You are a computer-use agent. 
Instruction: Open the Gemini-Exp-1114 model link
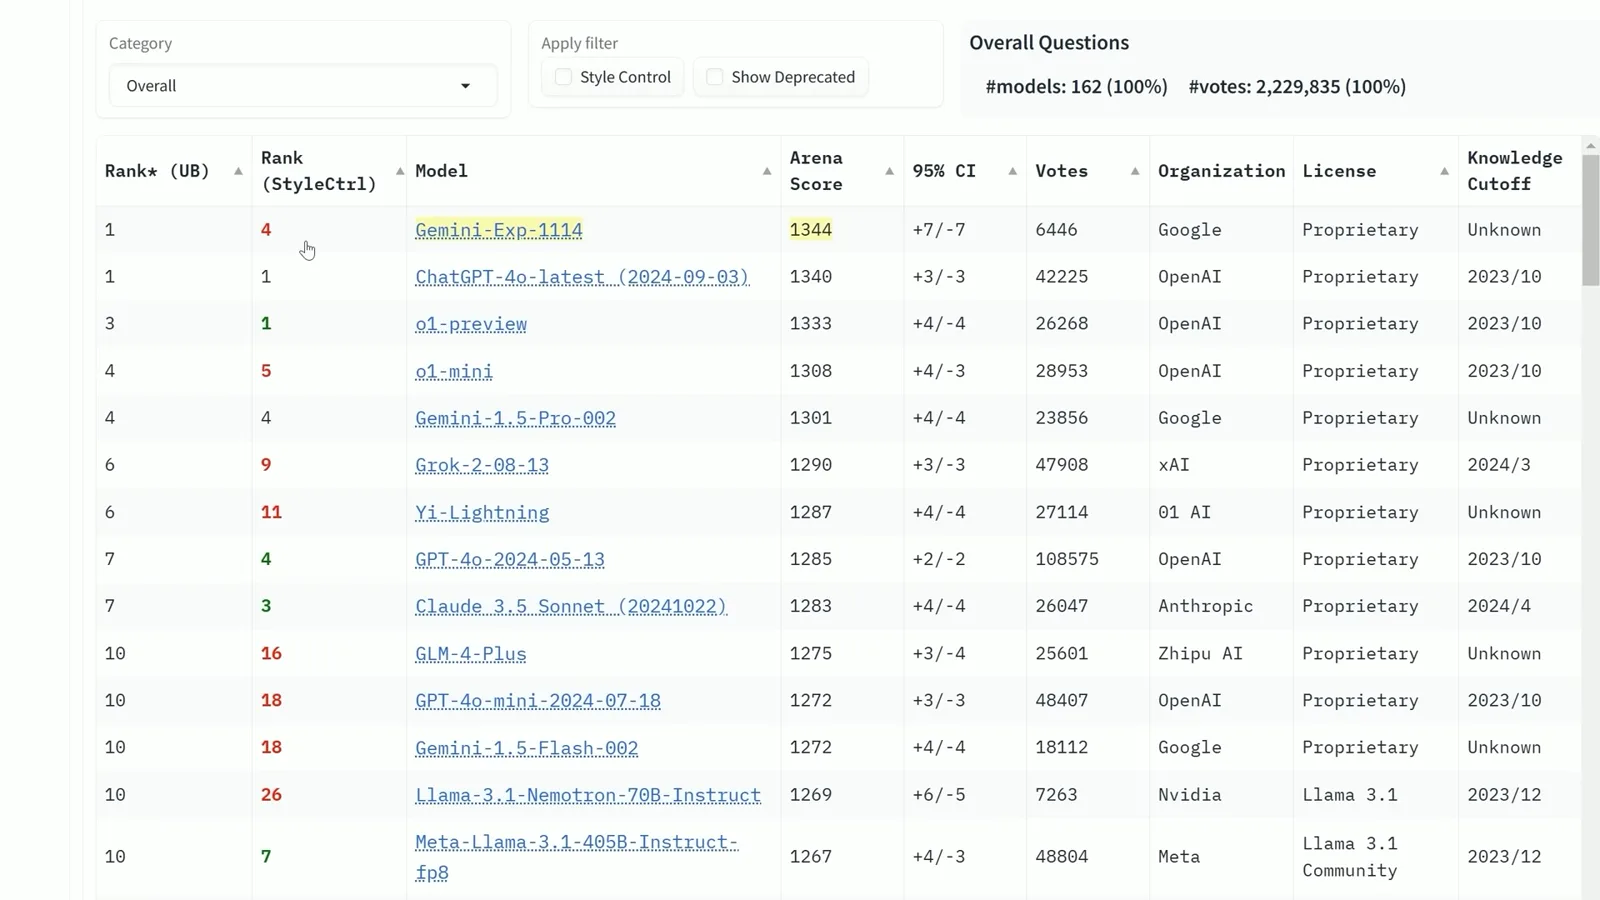pos(499,230)
